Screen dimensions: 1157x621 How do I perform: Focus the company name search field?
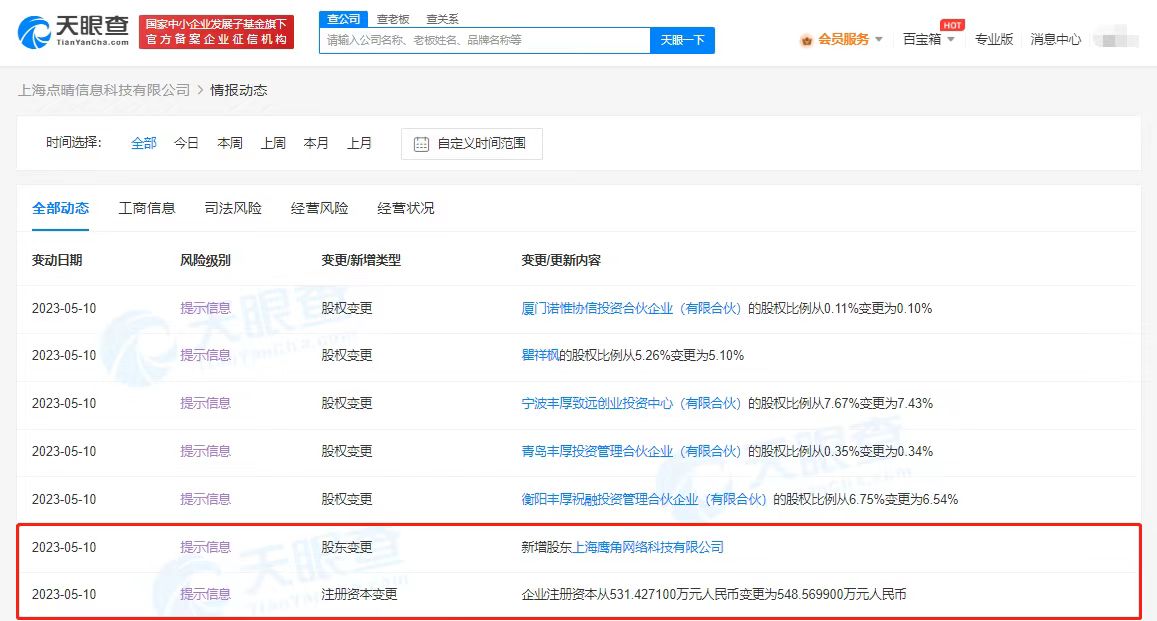[485, 41]
